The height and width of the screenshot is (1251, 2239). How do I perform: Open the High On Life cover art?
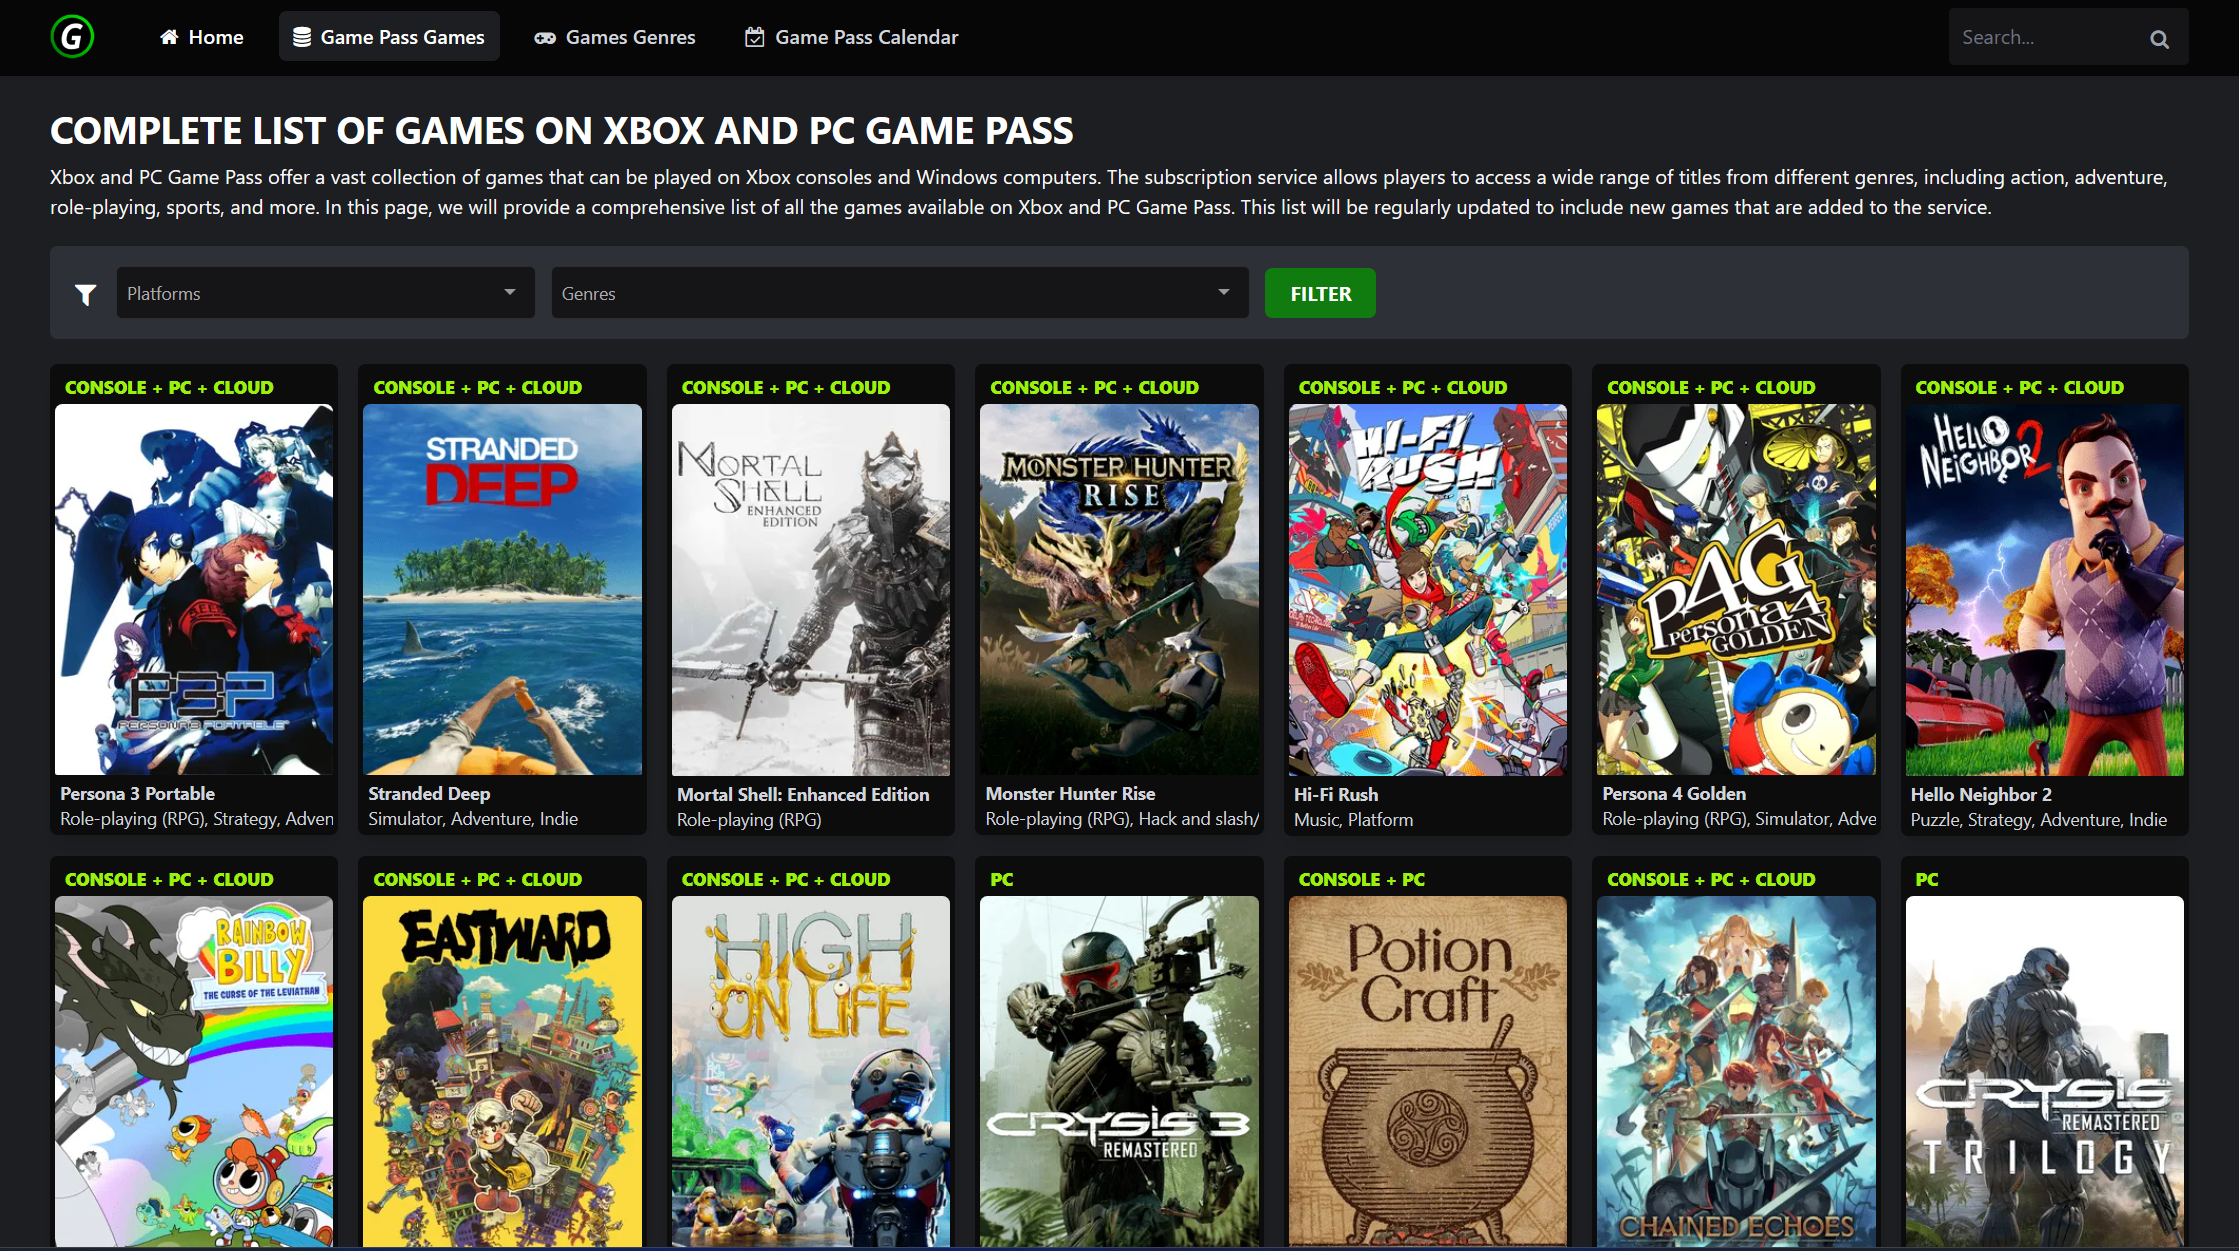[811, 1071]
